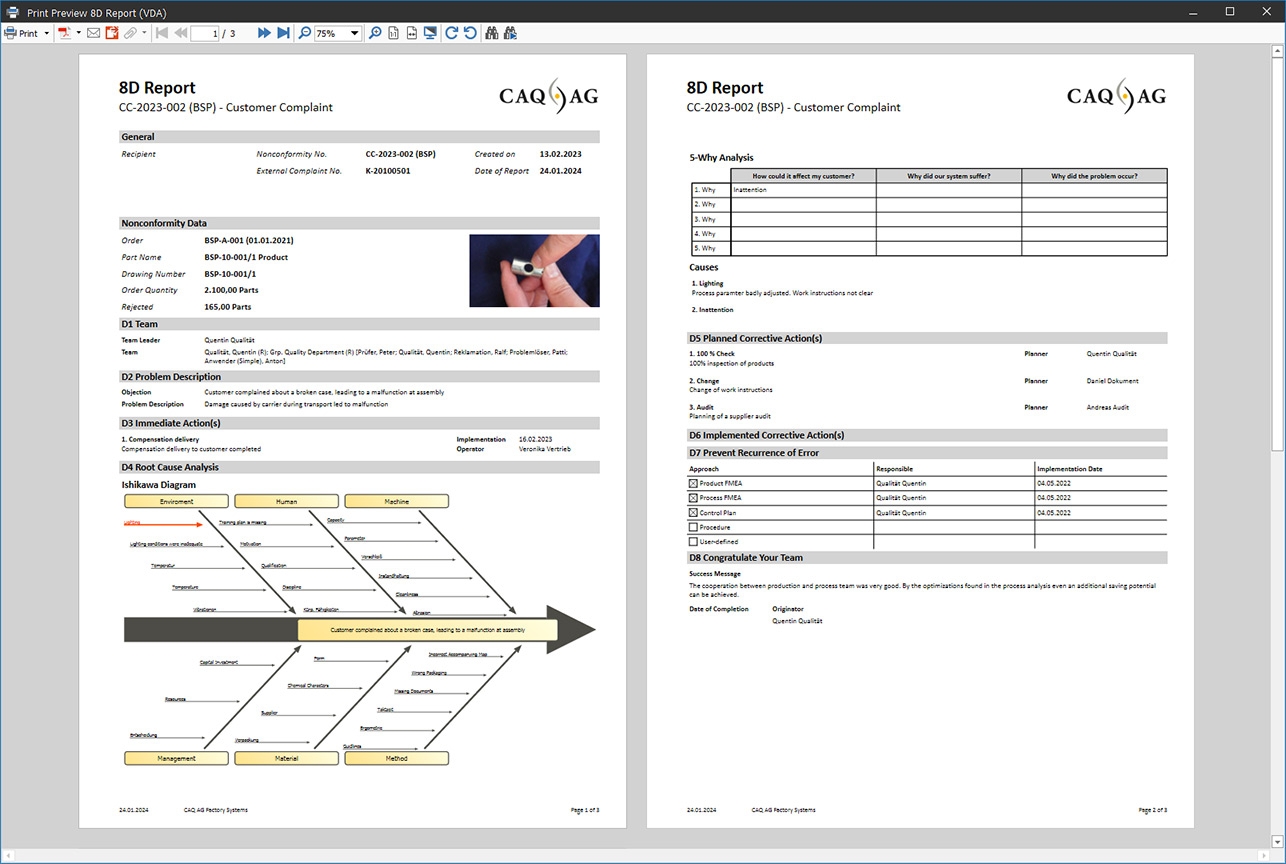
Task: Rotate the page counterclockwise
Action: [469, 33]
